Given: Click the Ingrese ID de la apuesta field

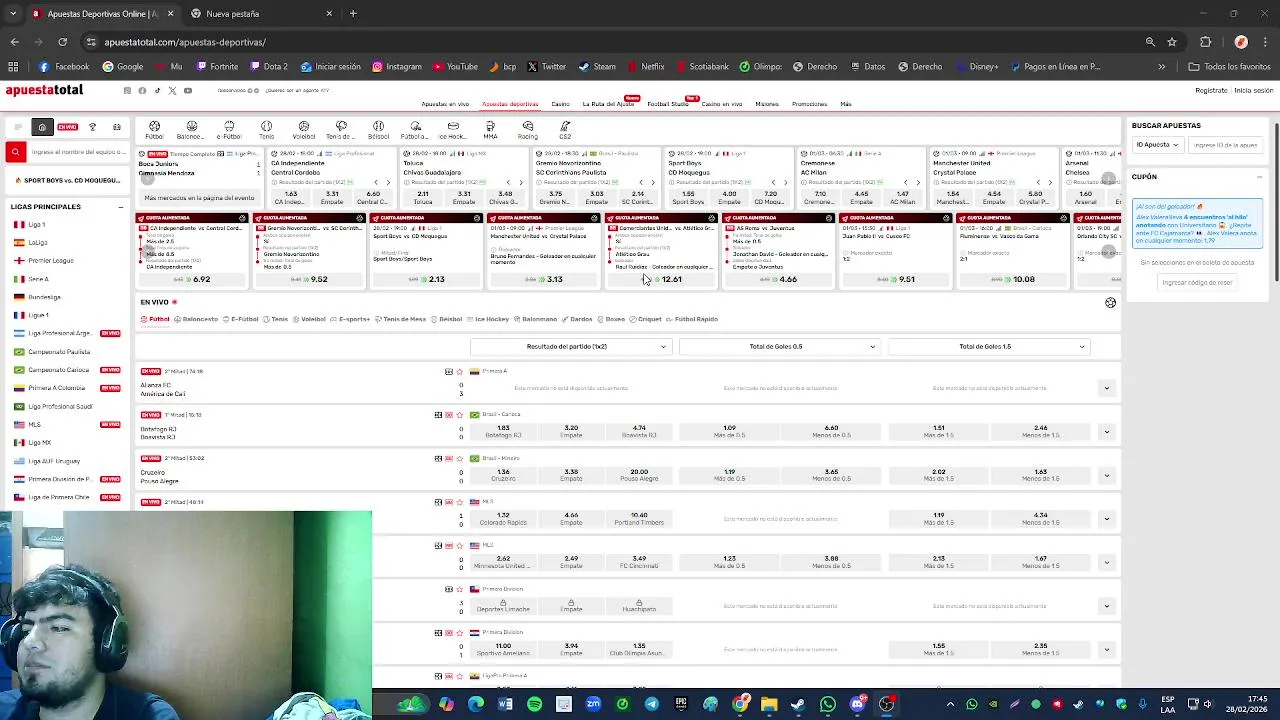Looking at the screenshot, I should 1226,145.
